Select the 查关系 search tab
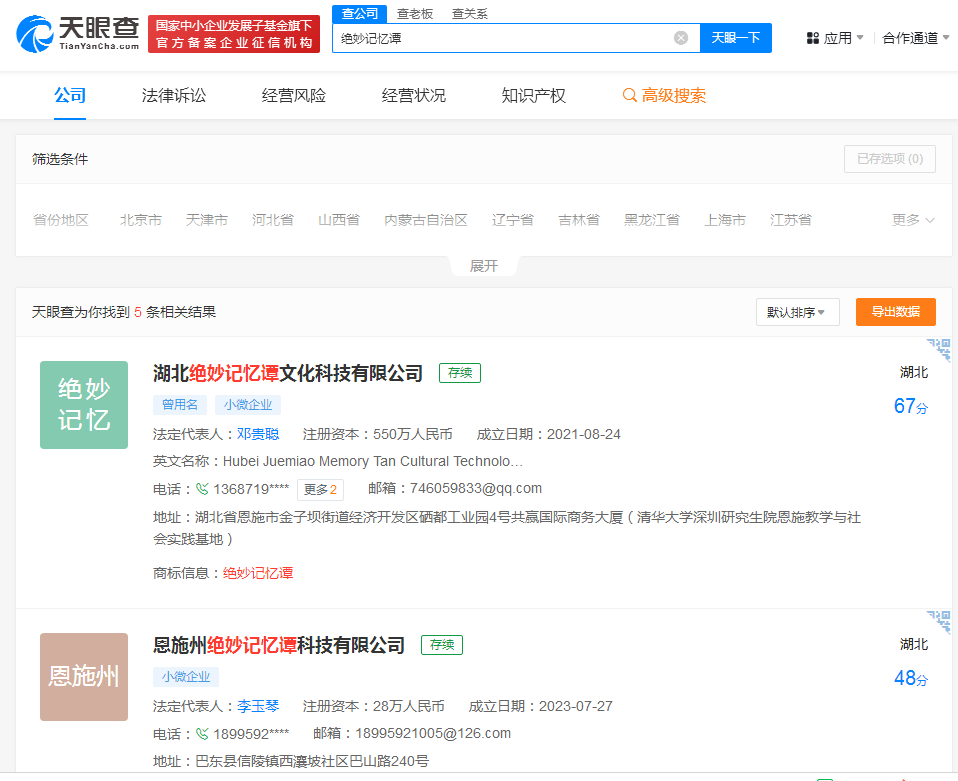Screen dimensions: 958x781 pyautogui.click(x=469, y=13)
